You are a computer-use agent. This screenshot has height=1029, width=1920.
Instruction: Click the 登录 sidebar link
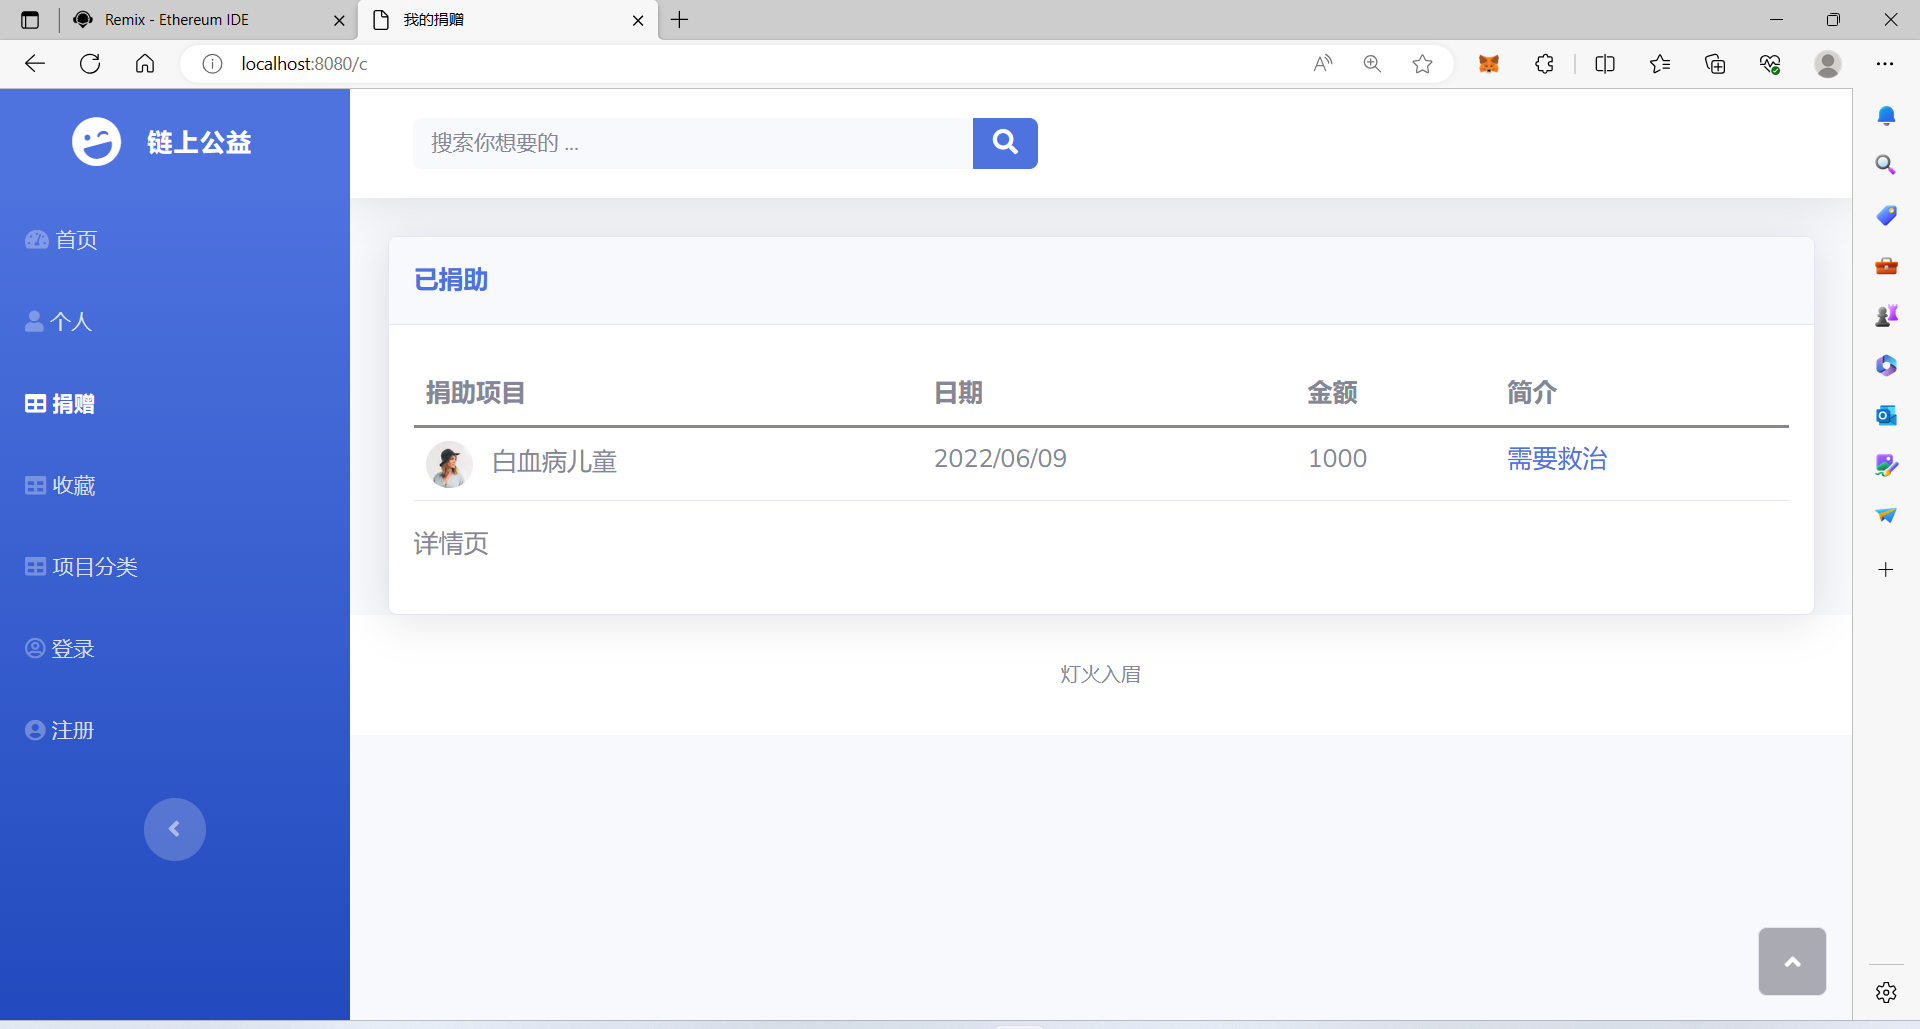(x=60, y=649)
